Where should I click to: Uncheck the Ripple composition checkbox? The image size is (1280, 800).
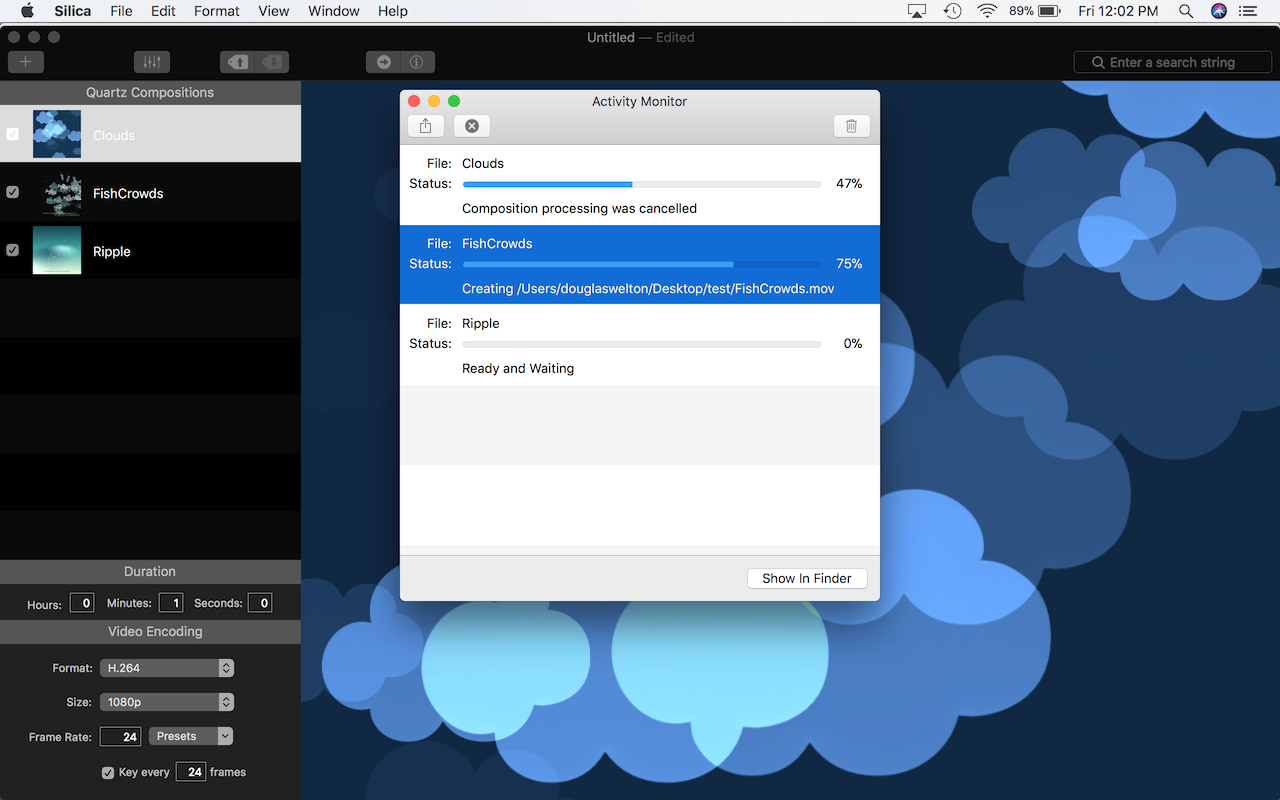pos(13,250)
